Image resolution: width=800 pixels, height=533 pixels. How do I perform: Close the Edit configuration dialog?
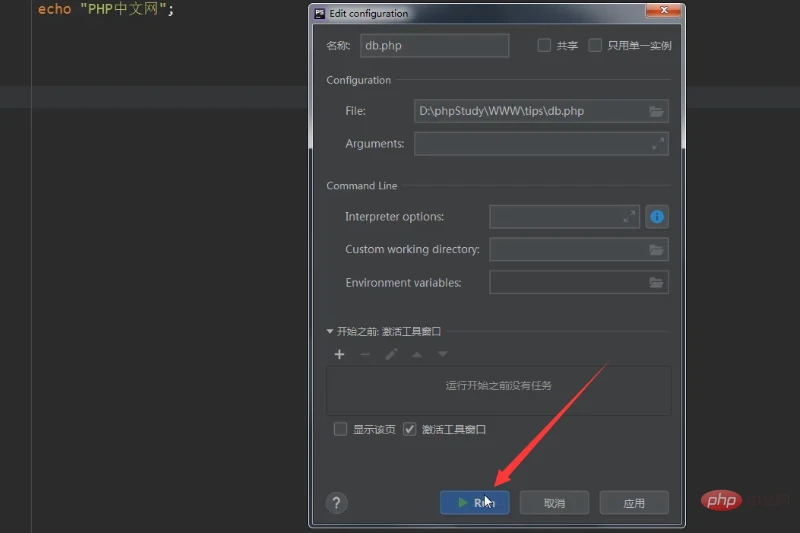point(663,10)
